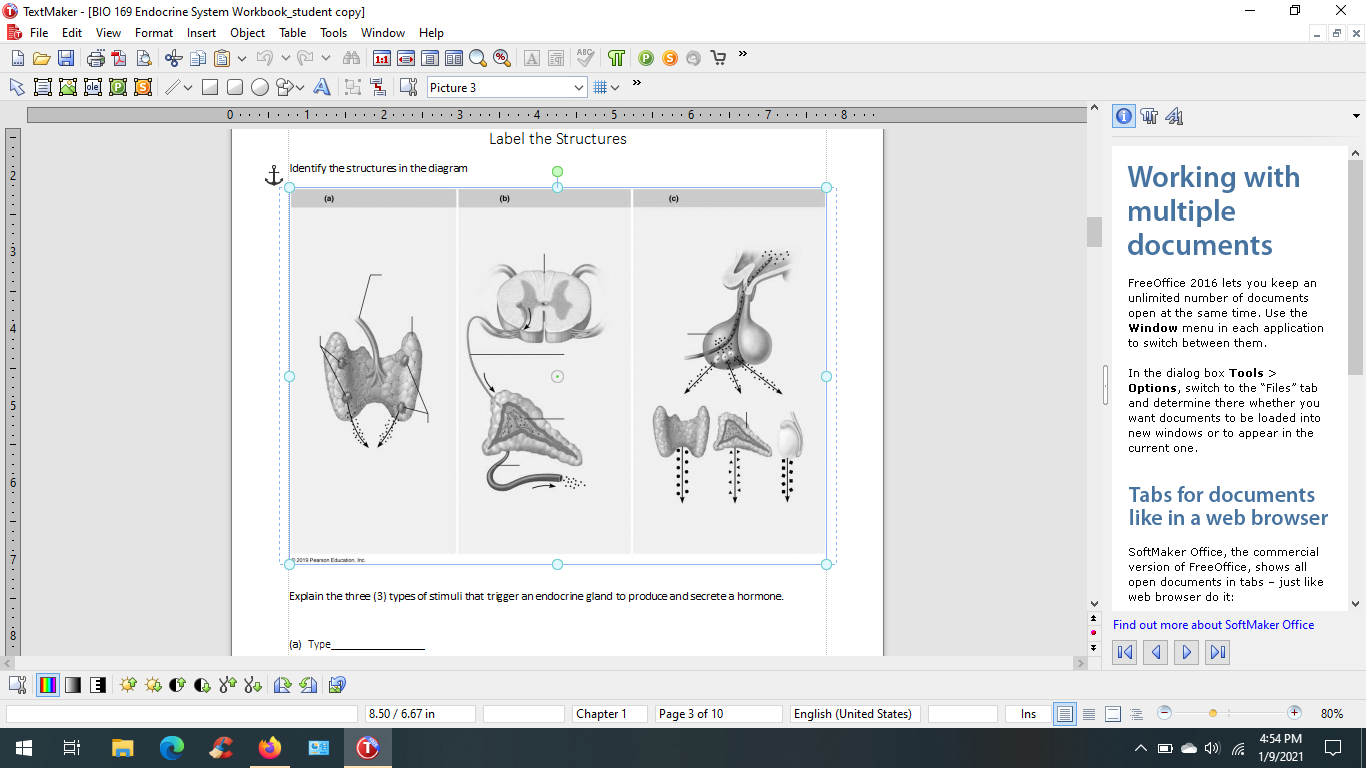Image resolution: width=1366 pixels, height=768 pixels.
Task: Select the Insert text art tool
Action: click(322, 87)
